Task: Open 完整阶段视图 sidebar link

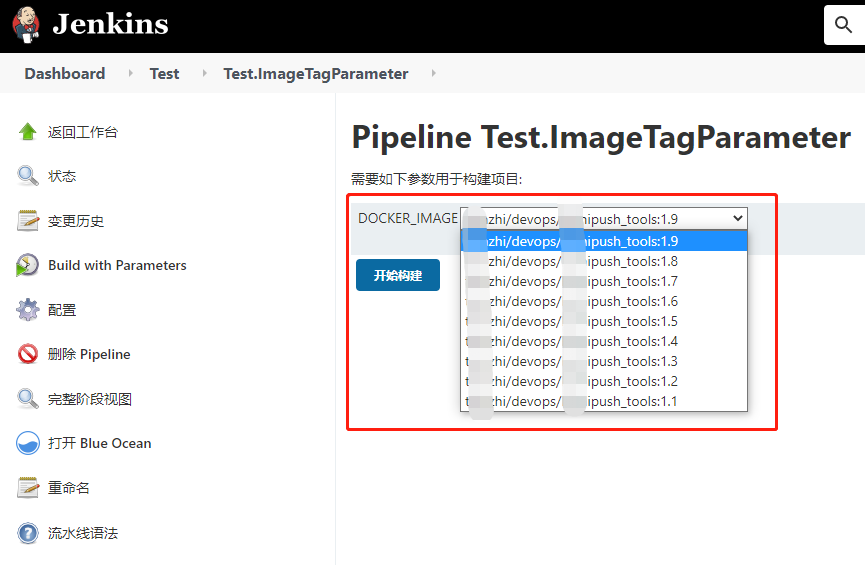Action: pos(89,399)
